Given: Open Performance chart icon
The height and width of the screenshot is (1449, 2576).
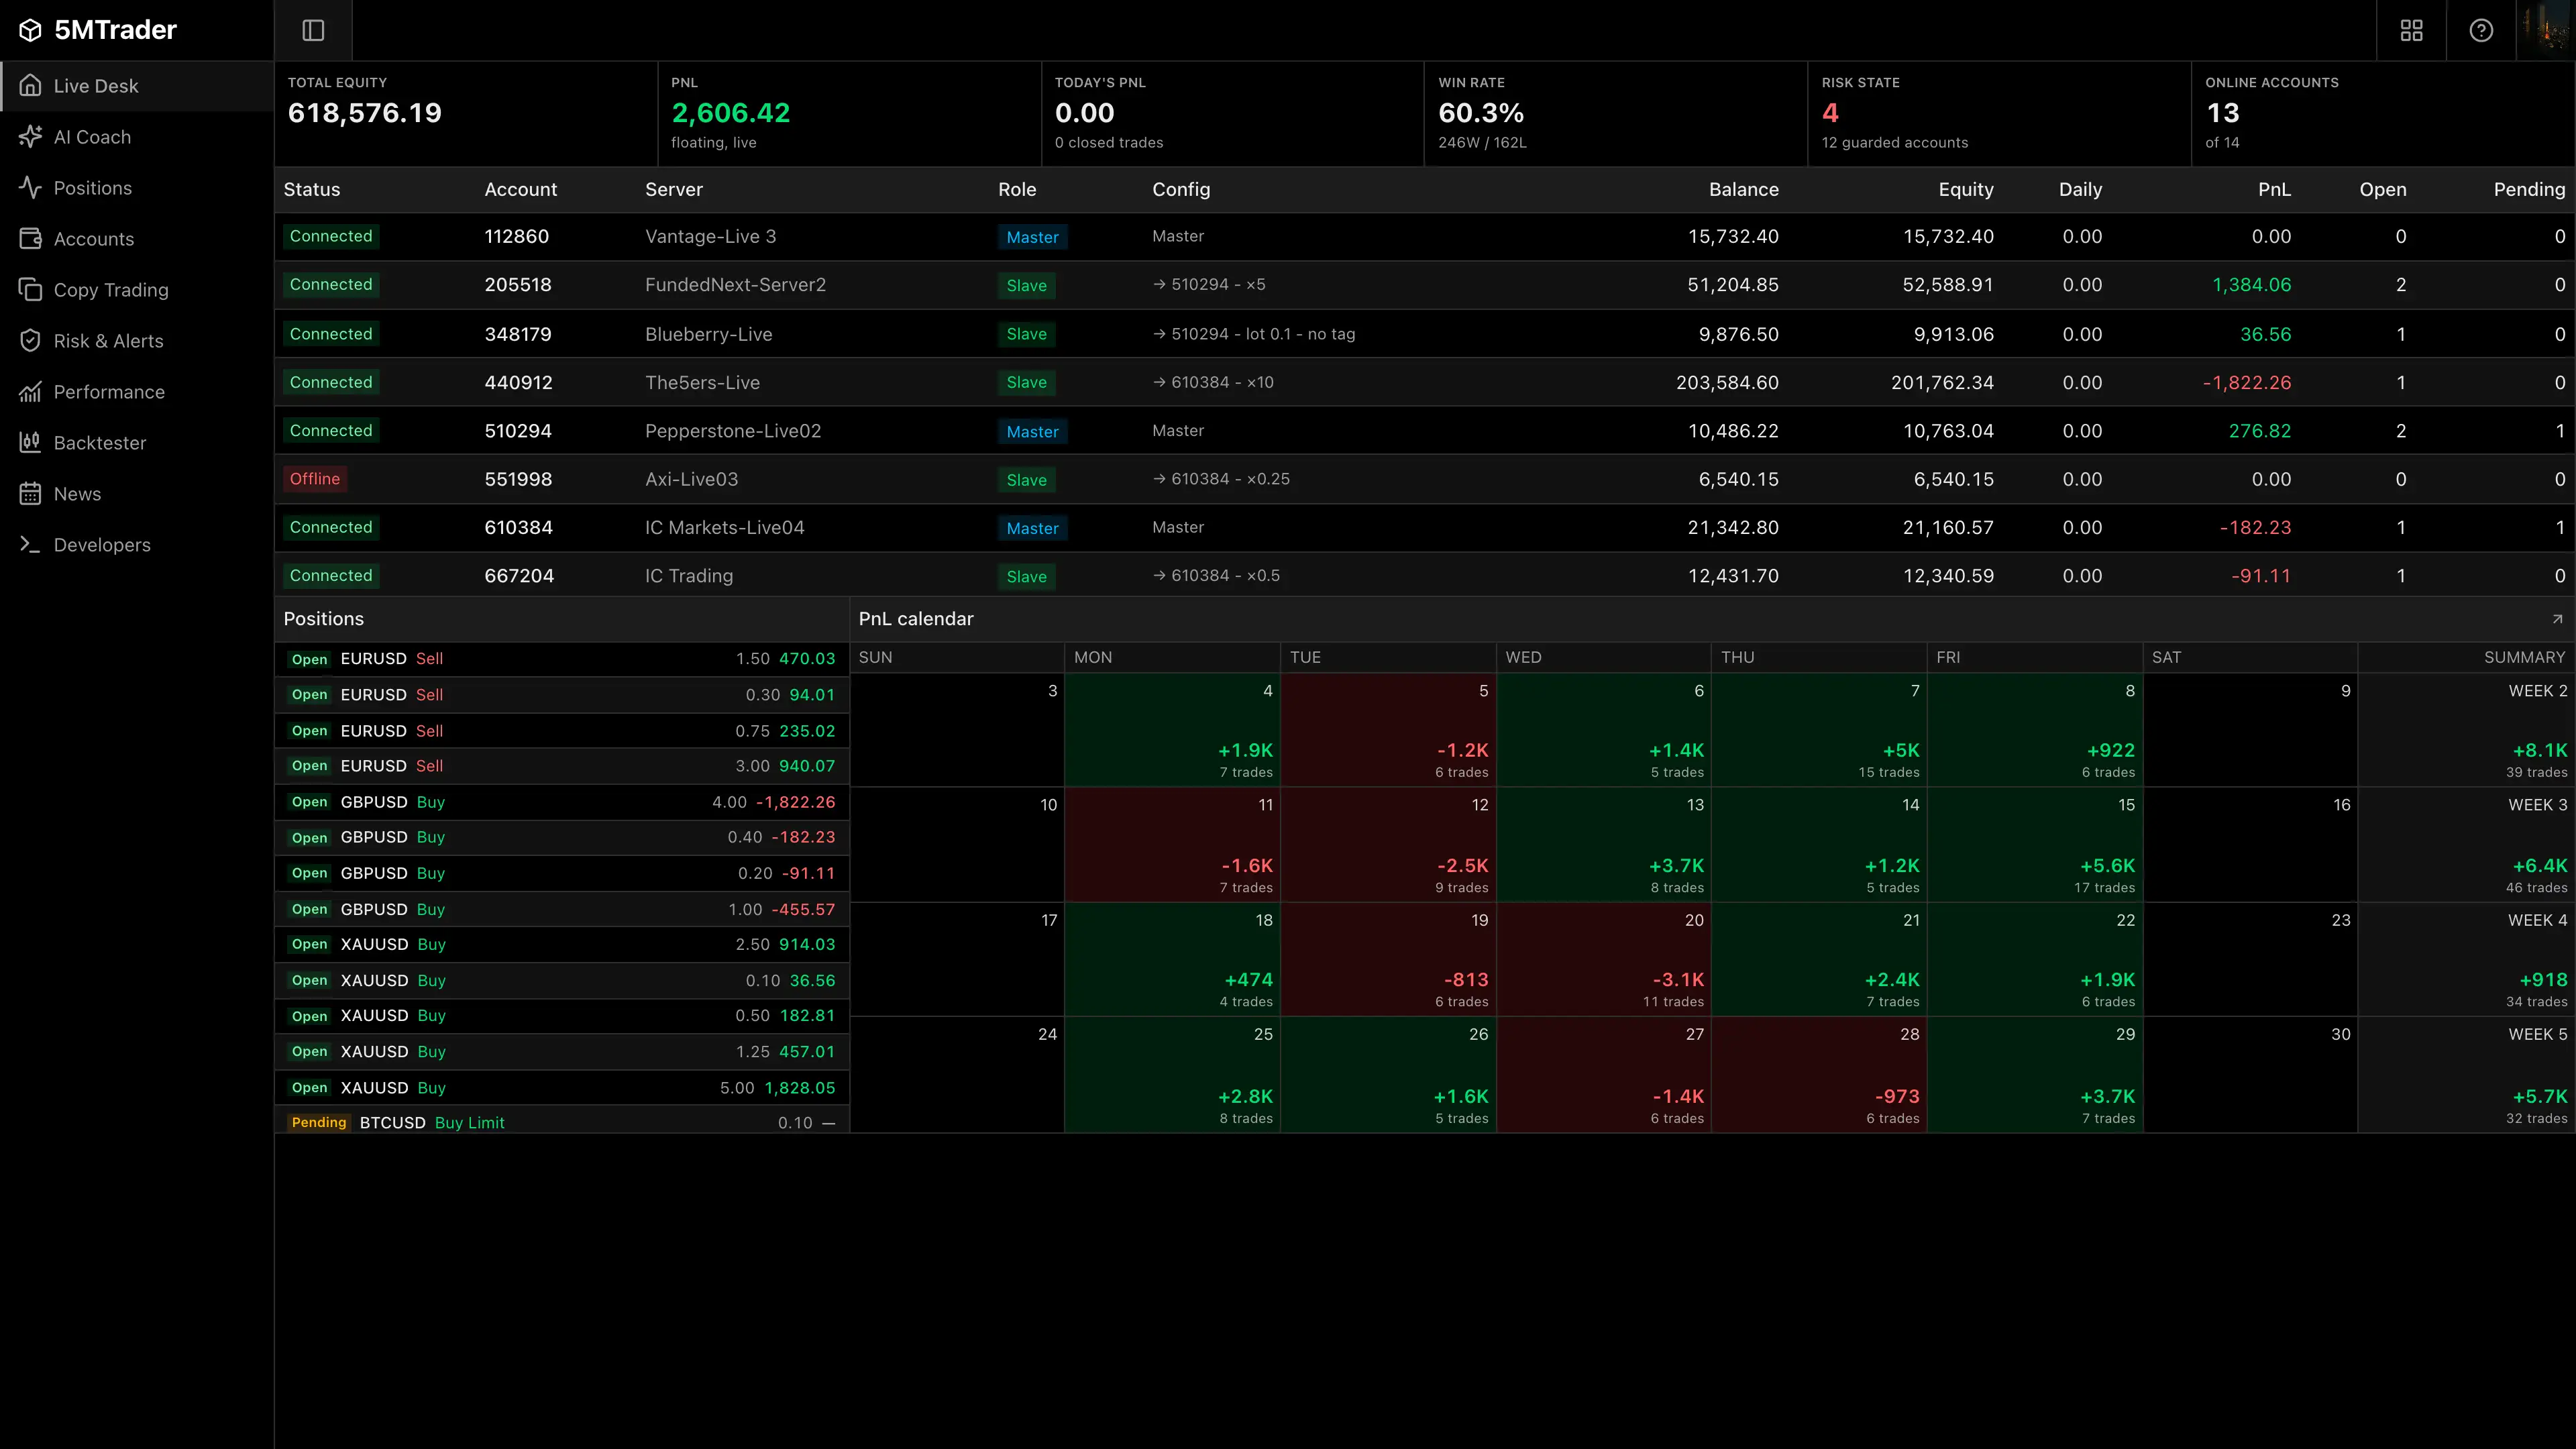Looking at the screenshot, I should pos(30,392).
